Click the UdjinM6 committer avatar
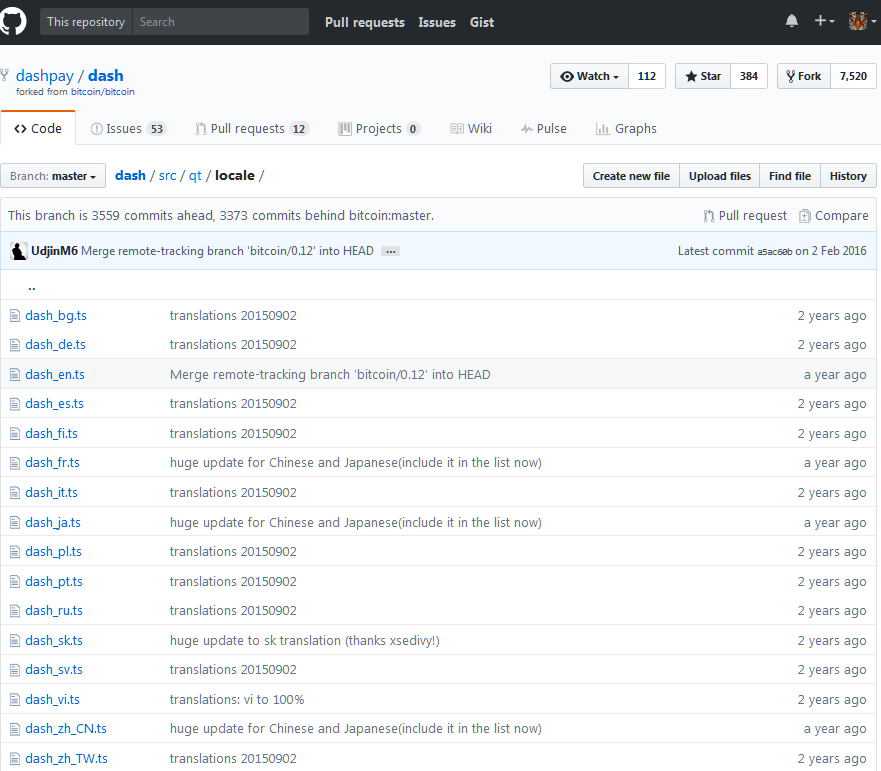 coord(19,251)
